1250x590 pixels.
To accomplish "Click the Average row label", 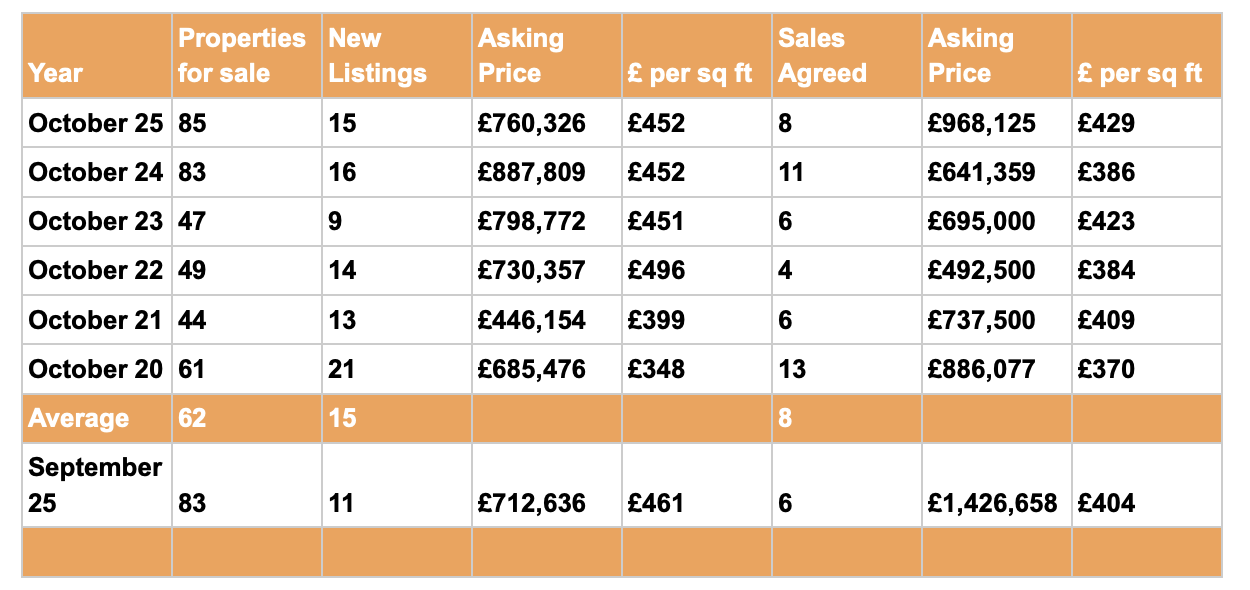I will [79, 418].
